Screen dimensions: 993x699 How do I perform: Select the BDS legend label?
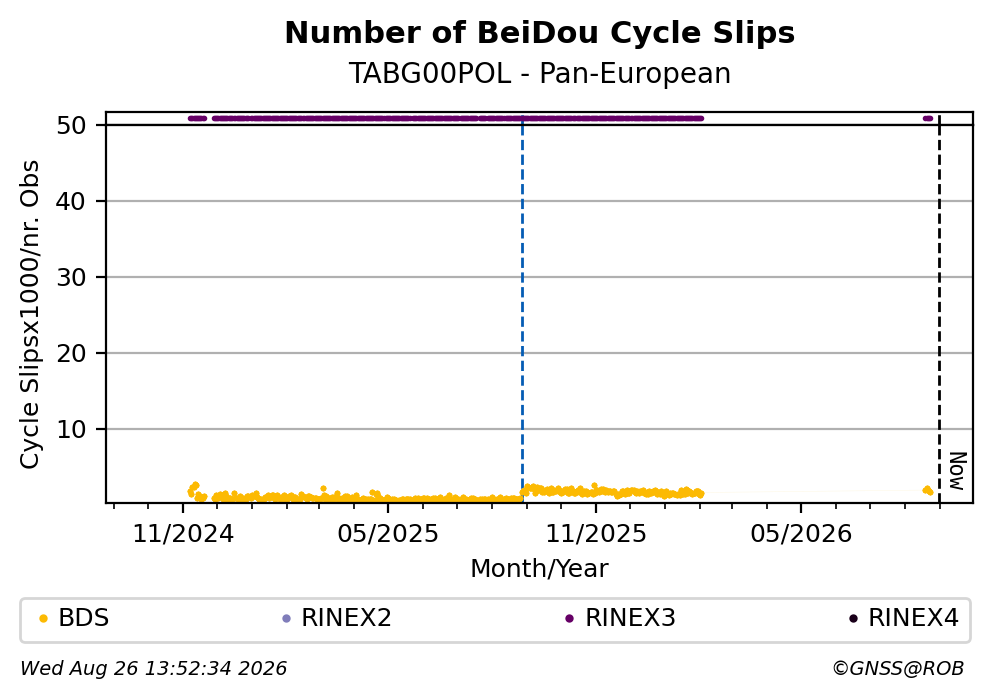(84, 618)
